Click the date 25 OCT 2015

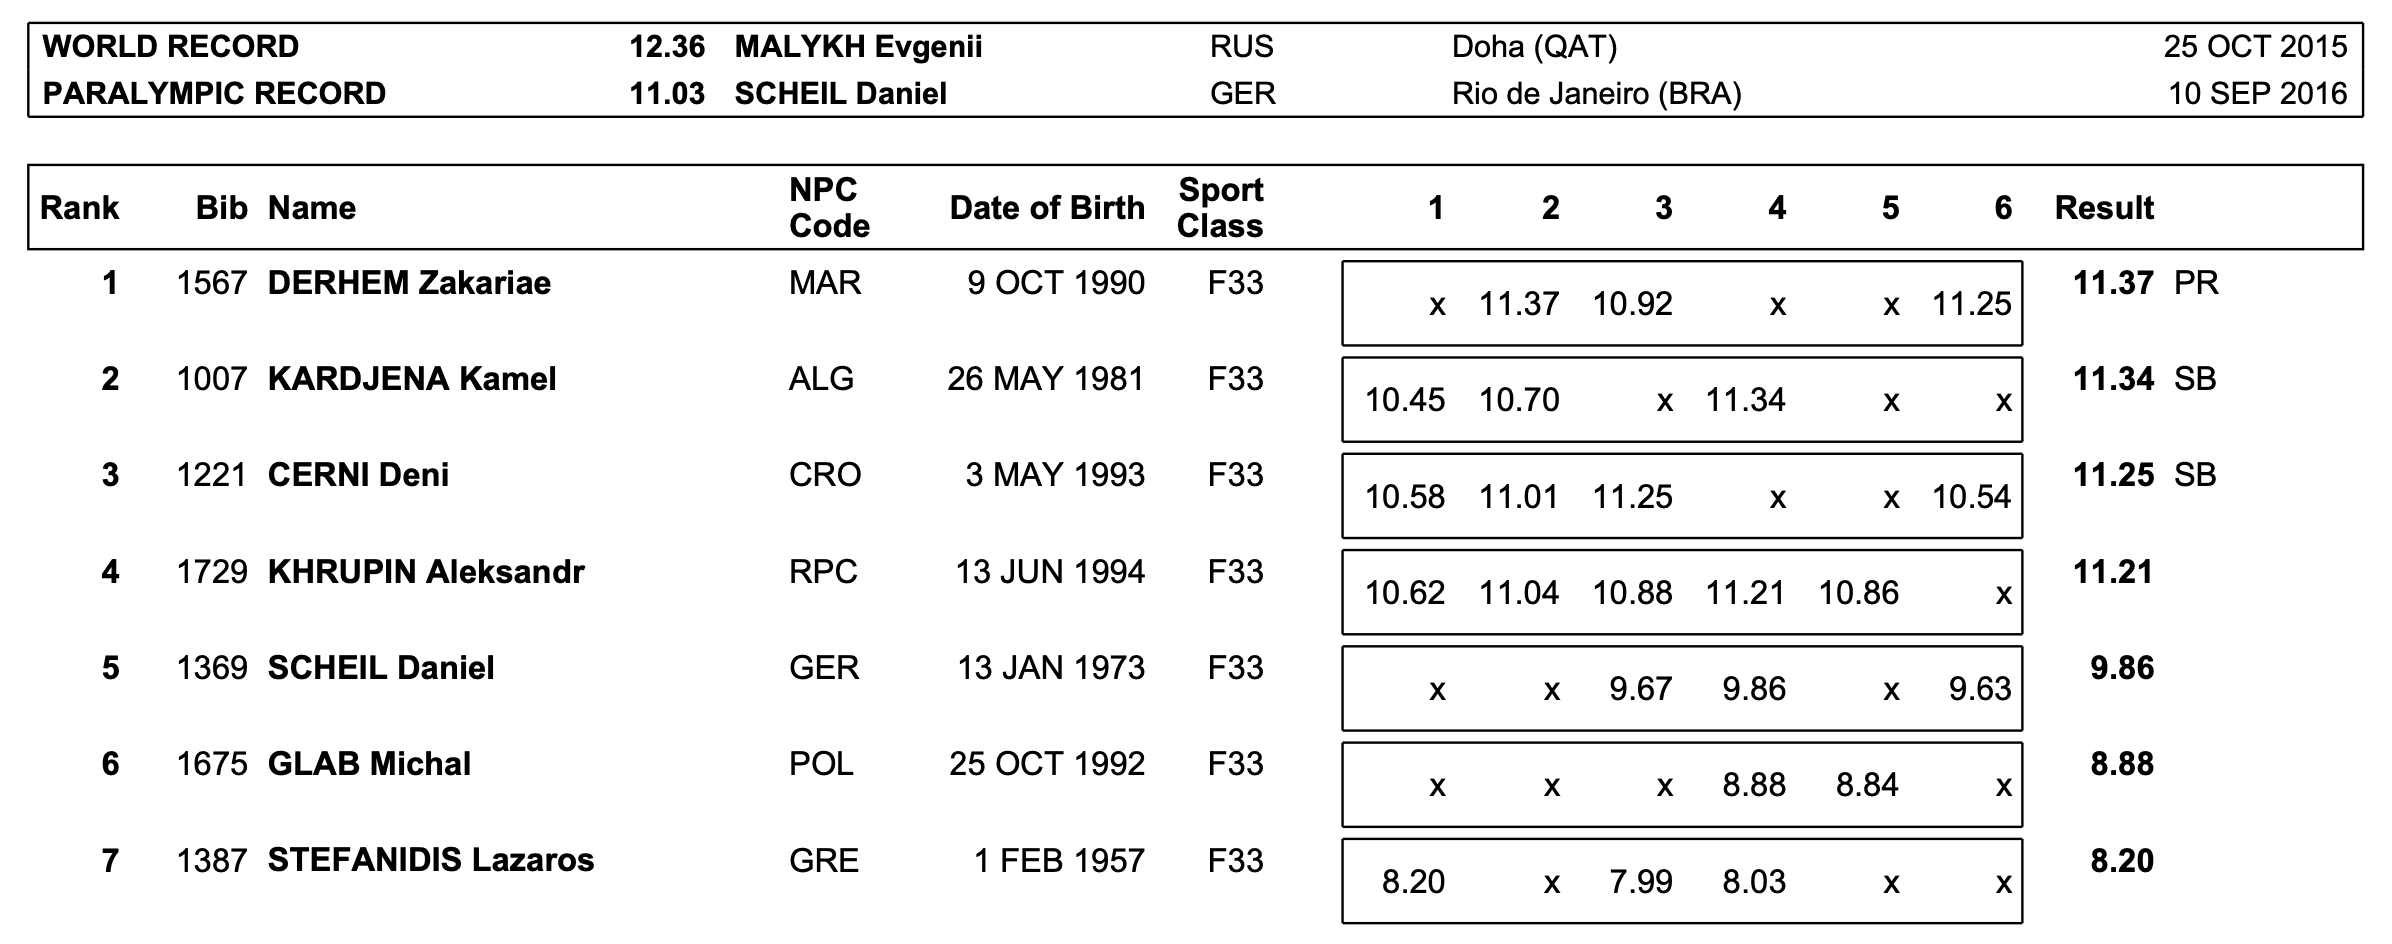[2255, 47]
